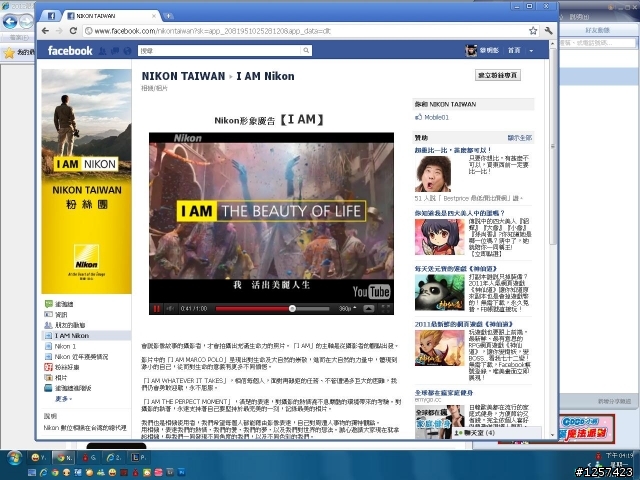Open Facebook friend requests icon
Viewport: 640px width, 480px height.
tap(102, 51)
